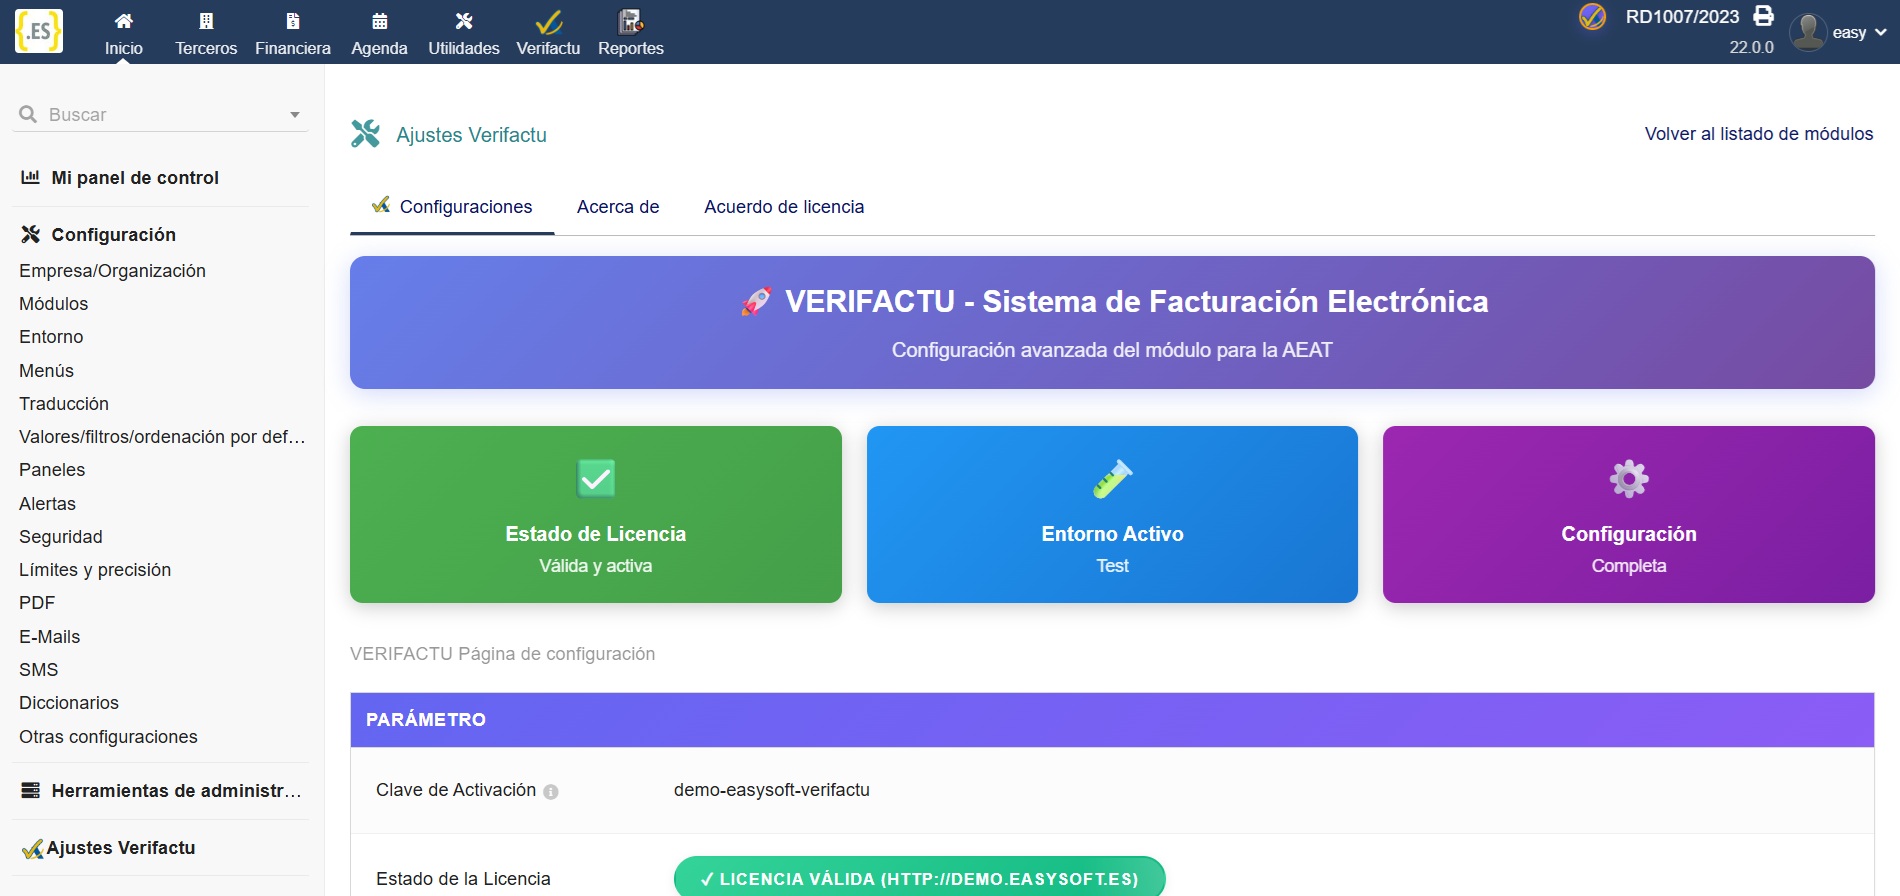This screenshot has width=1900, height=896.
Task: Switch to the Acerca de tab
Action: [x=618, y=207]
